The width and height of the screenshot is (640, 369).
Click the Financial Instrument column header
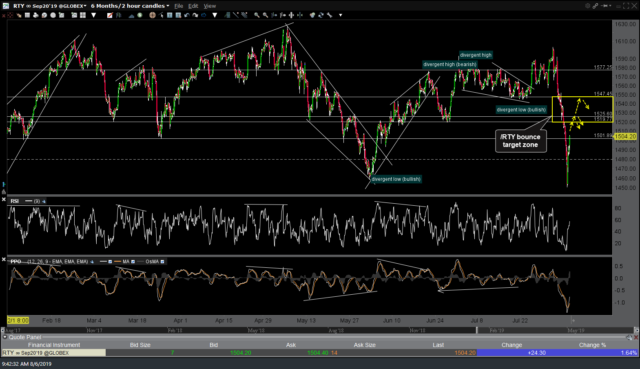(54, 345)
